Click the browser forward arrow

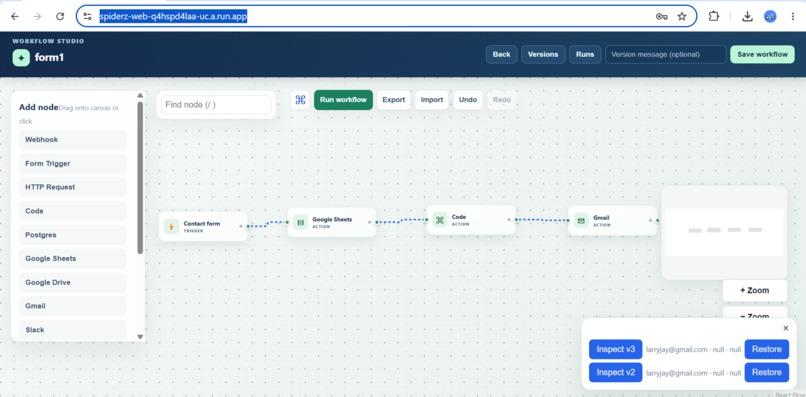pos(37,16)
